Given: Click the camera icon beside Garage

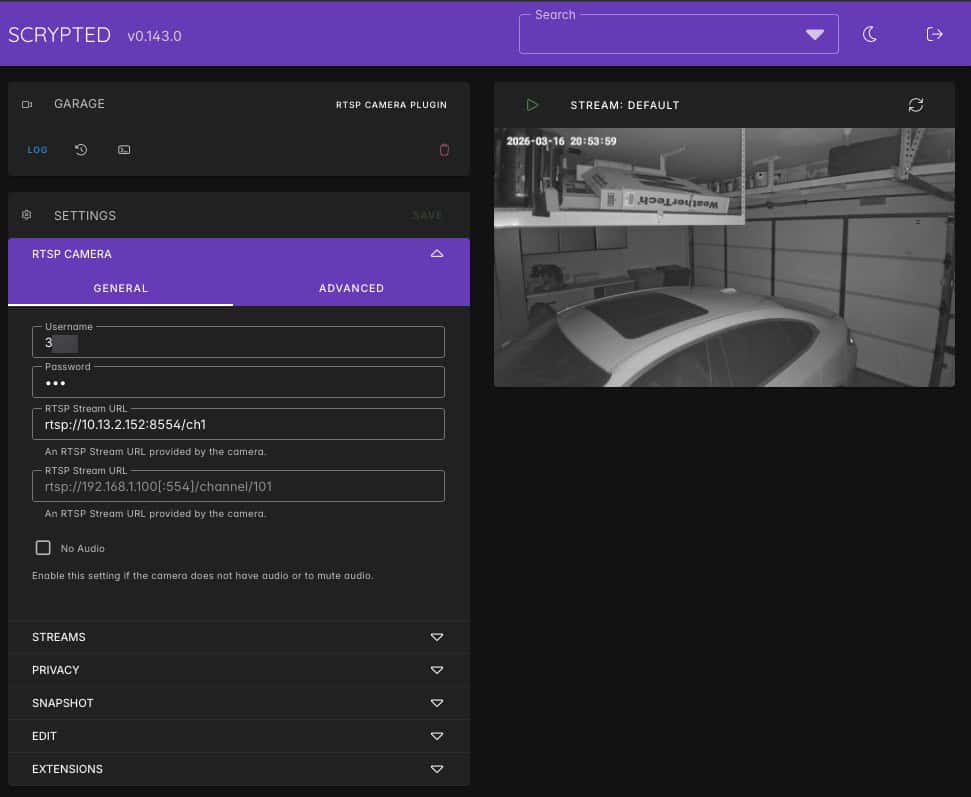Looking at the screenshot, I should pyautogui.click(x=27, y=104).
